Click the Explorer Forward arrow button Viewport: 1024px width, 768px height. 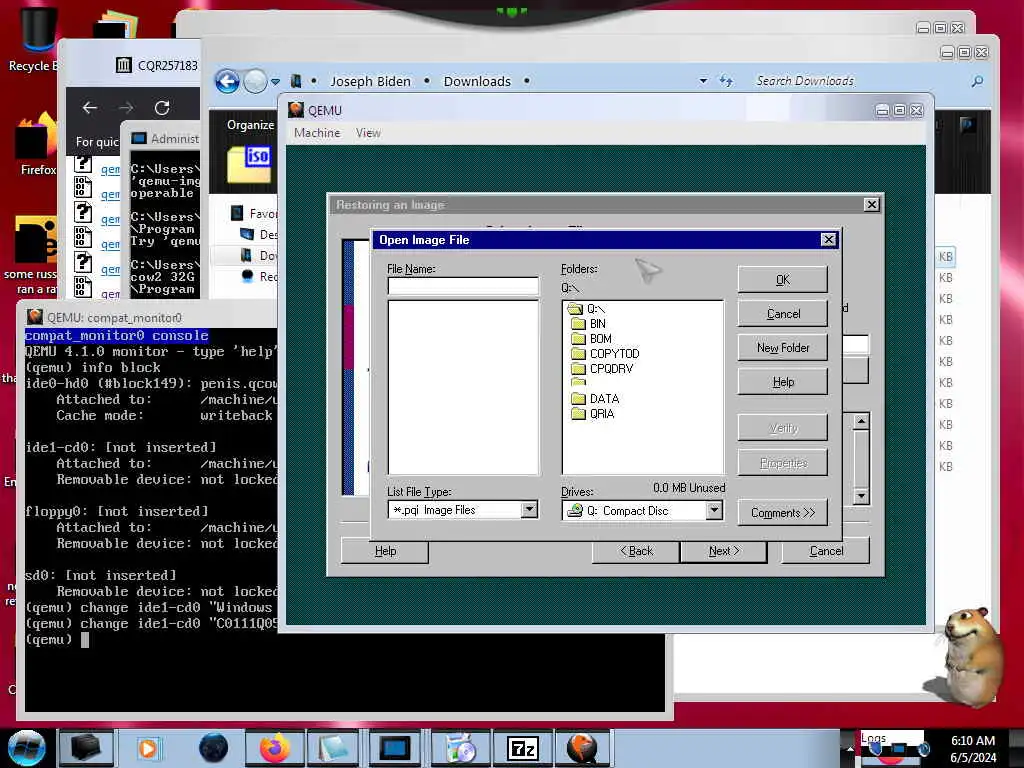coord(255,82)
